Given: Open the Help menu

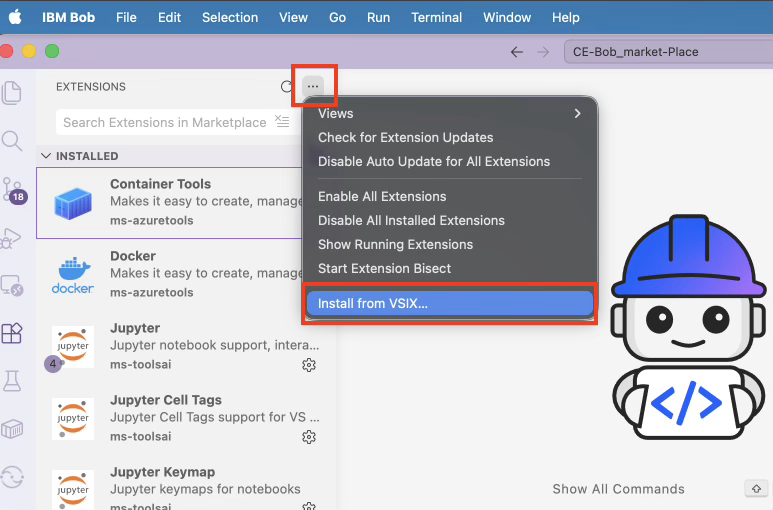Looking at the screenshot, I should coord(565,18).
